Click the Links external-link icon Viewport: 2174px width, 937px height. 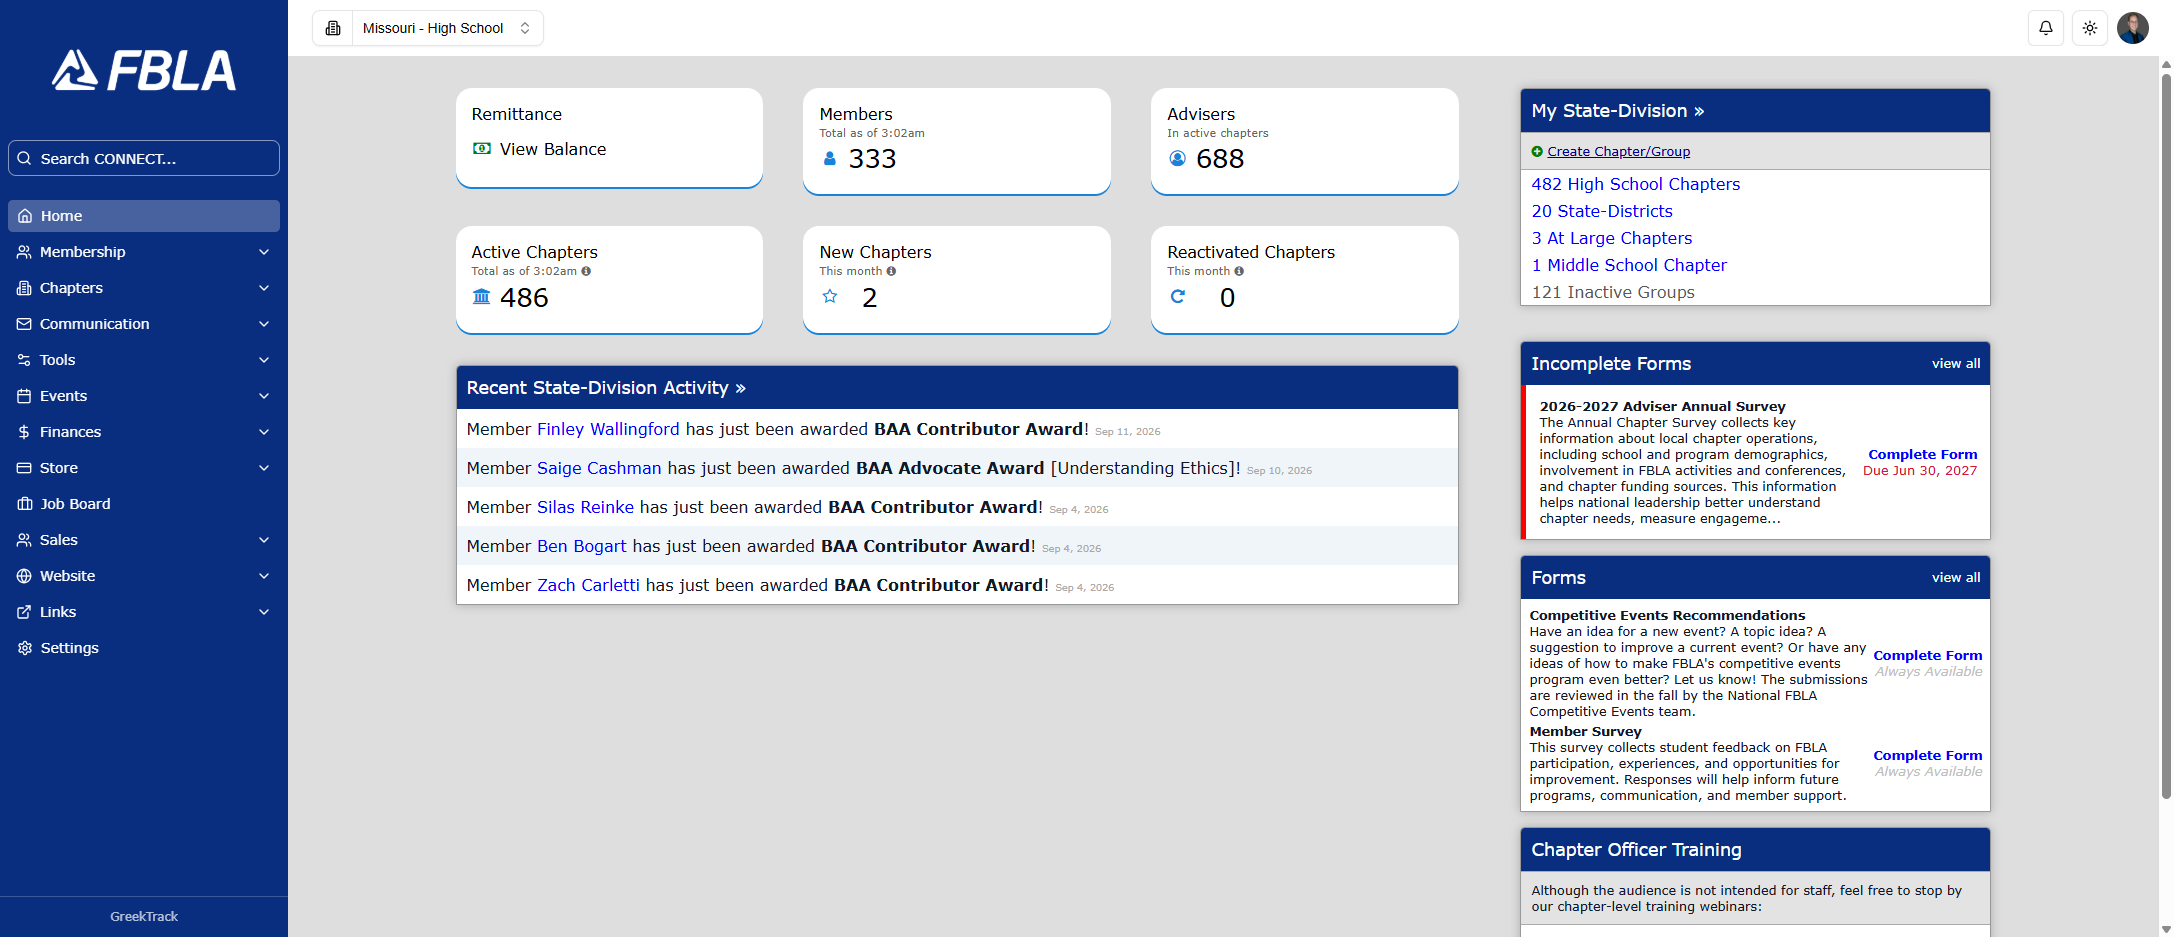[x=24, y=612]
